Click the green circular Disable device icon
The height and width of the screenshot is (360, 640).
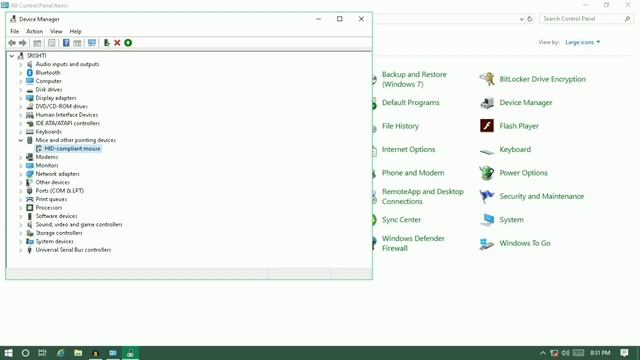[x=128, y=43]
